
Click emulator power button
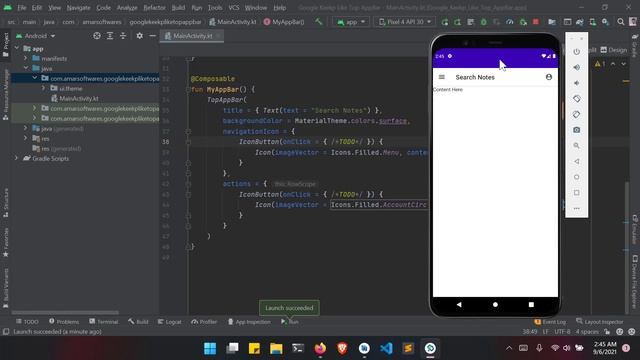click(576, 52)
